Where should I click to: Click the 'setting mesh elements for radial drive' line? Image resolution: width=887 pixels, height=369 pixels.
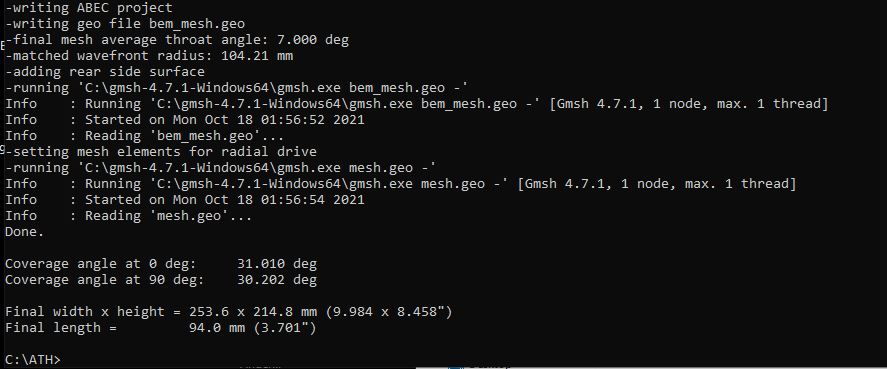click(x=161, y=152)
